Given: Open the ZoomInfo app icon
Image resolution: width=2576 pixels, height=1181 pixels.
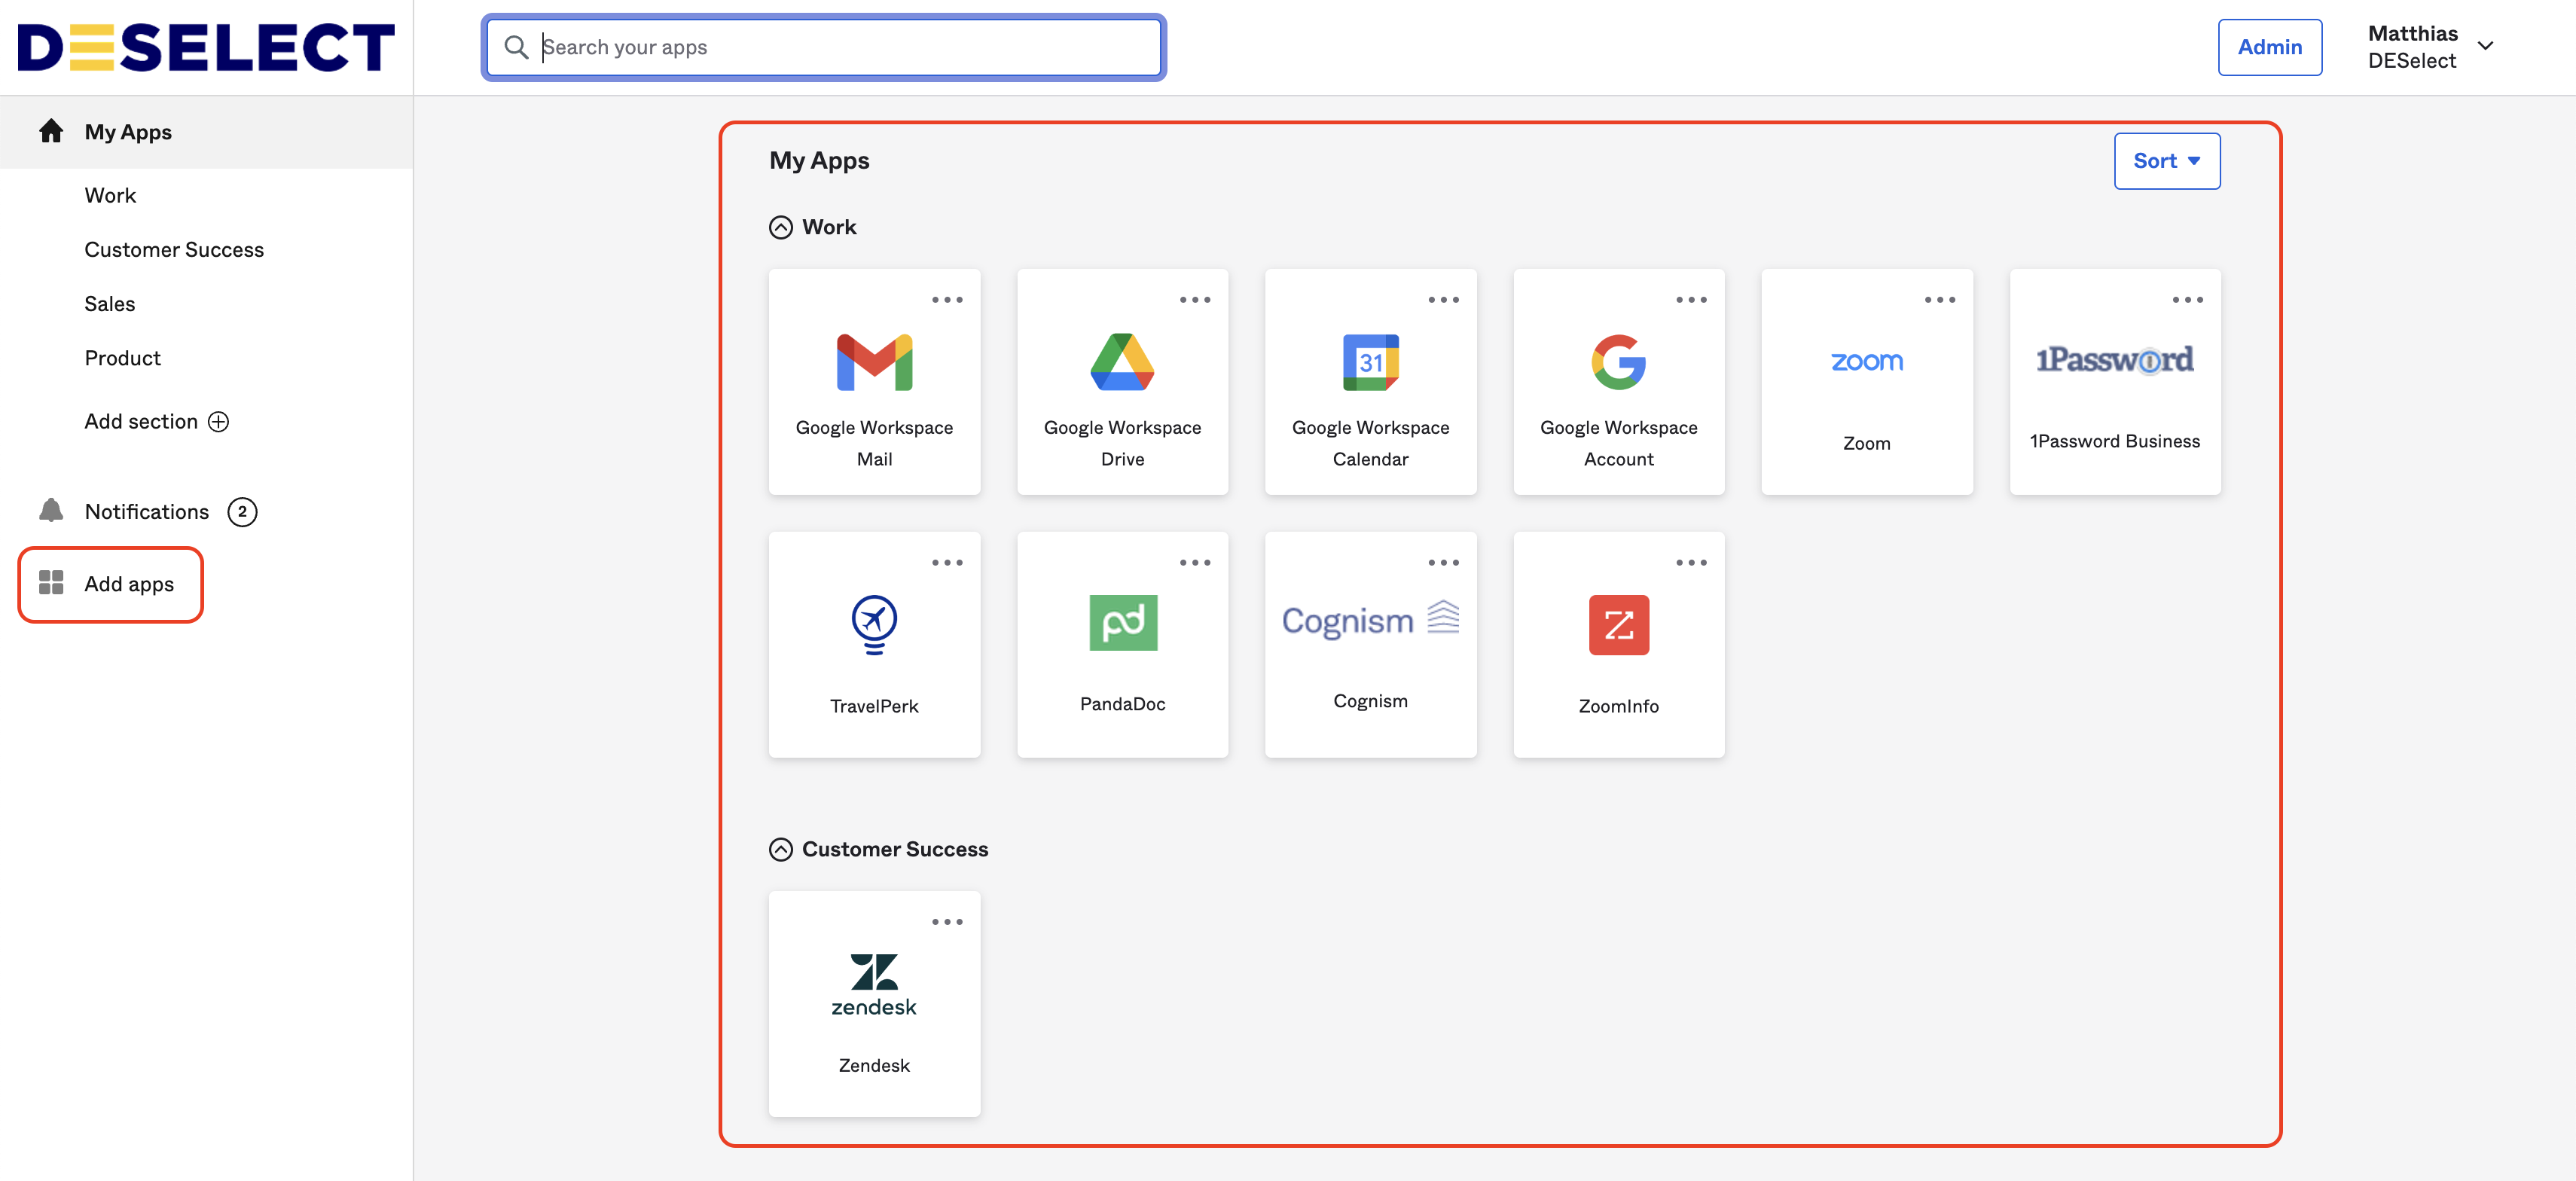Looking at the screenshot, I should click(1618, 625).
